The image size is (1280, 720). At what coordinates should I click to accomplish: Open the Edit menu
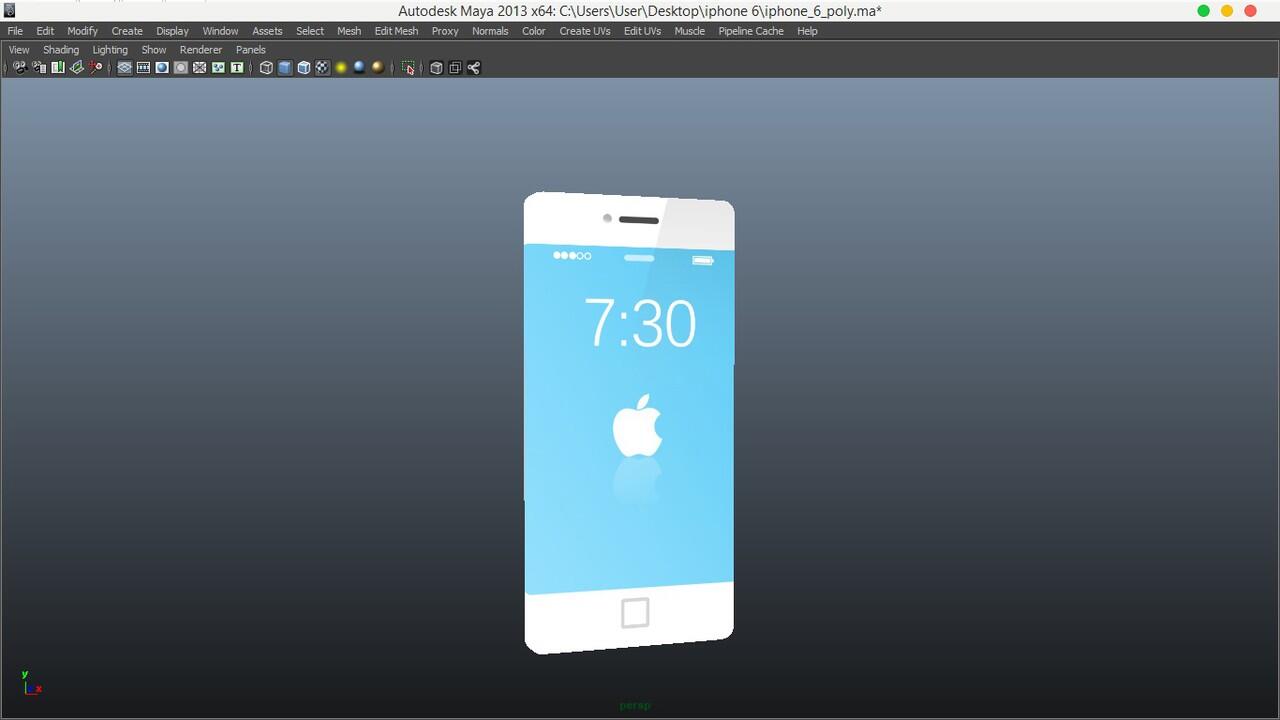click(x=45, y=31)
